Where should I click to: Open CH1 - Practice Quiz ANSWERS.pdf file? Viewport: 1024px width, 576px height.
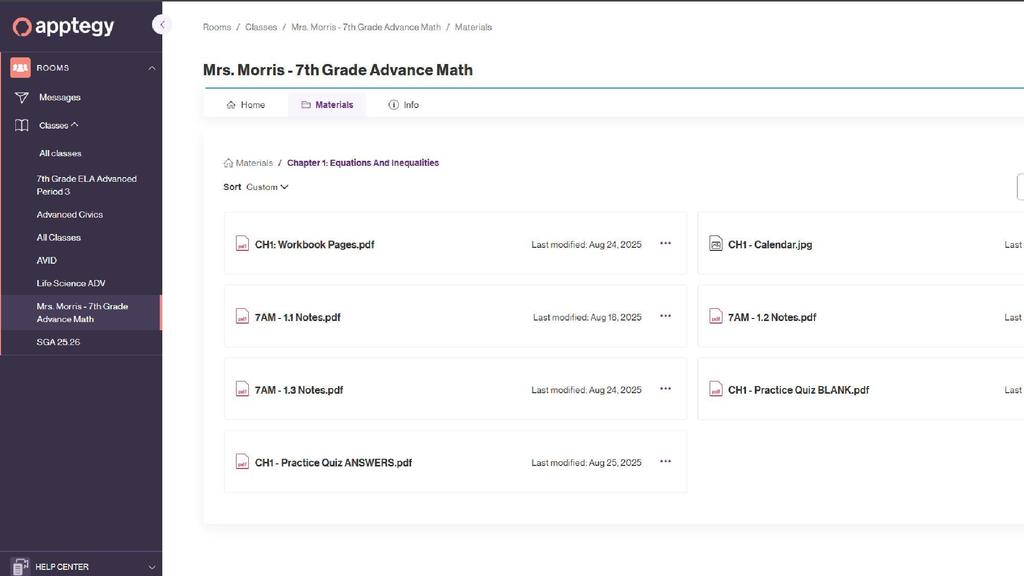point(333,462)
